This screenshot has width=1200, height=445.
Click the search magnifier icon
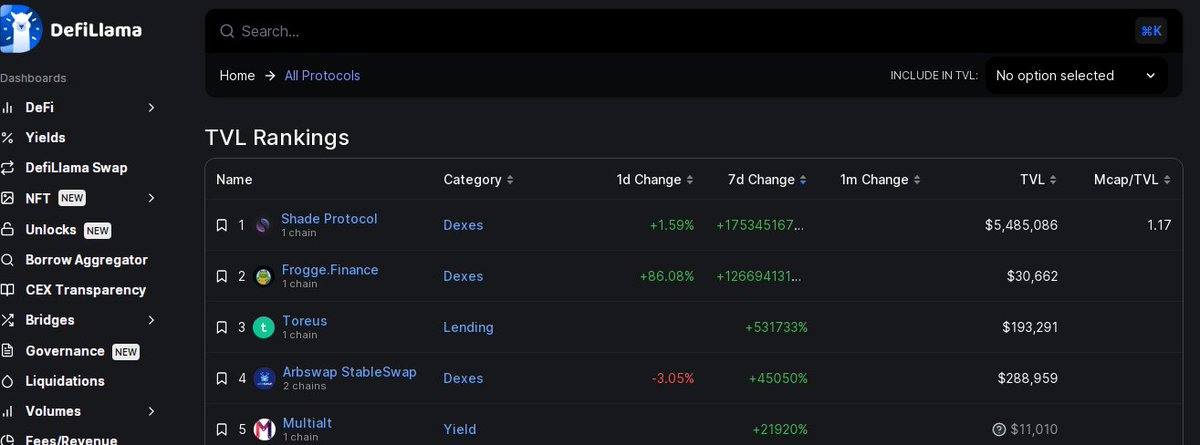227,31
